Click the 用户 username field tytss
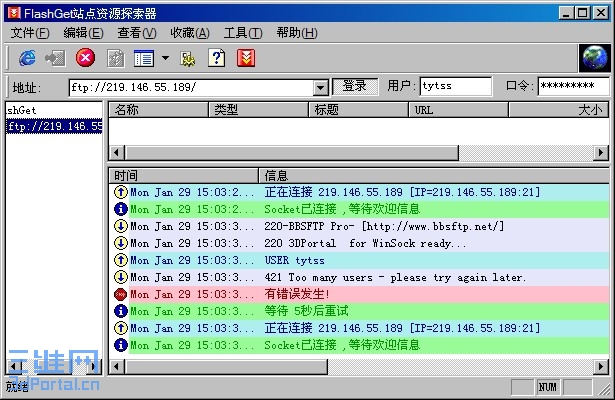Screen dimensions: 615x400 pos(456,86)
